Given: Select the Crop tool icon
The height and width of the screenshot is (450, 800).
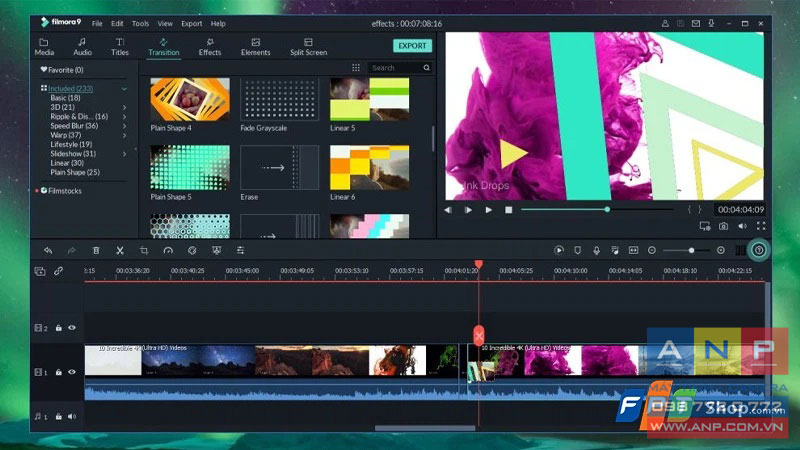Looking at the screenshot, I should [144, 251].
